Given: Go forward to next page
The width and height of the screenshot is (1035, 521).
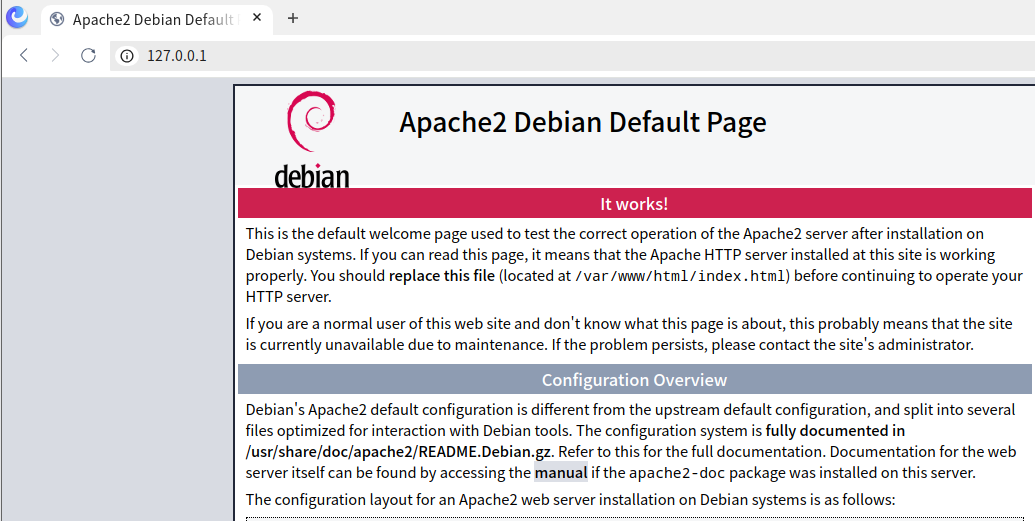Looking at the screenshot, I should click(55, 55).
